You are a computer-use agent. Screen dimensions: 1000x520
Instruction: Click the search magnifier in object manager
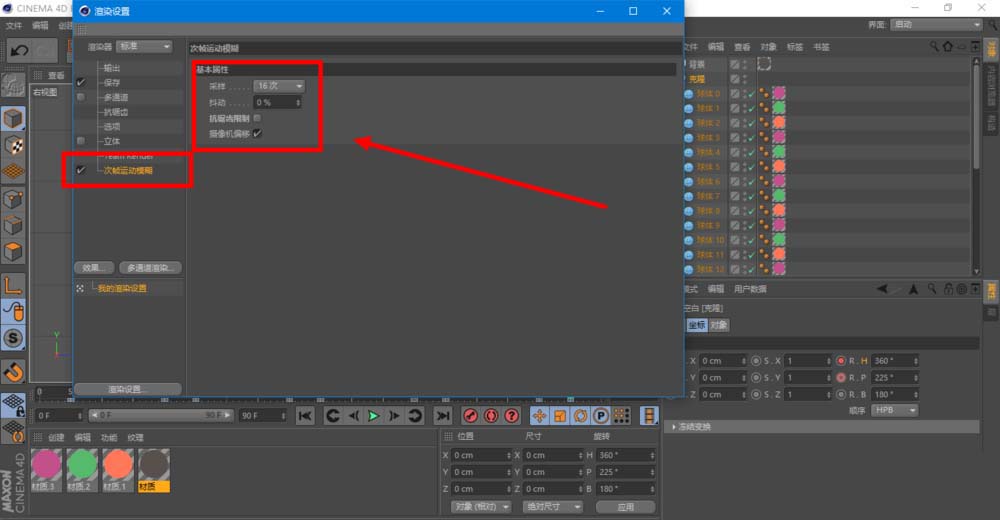[934, 47]
